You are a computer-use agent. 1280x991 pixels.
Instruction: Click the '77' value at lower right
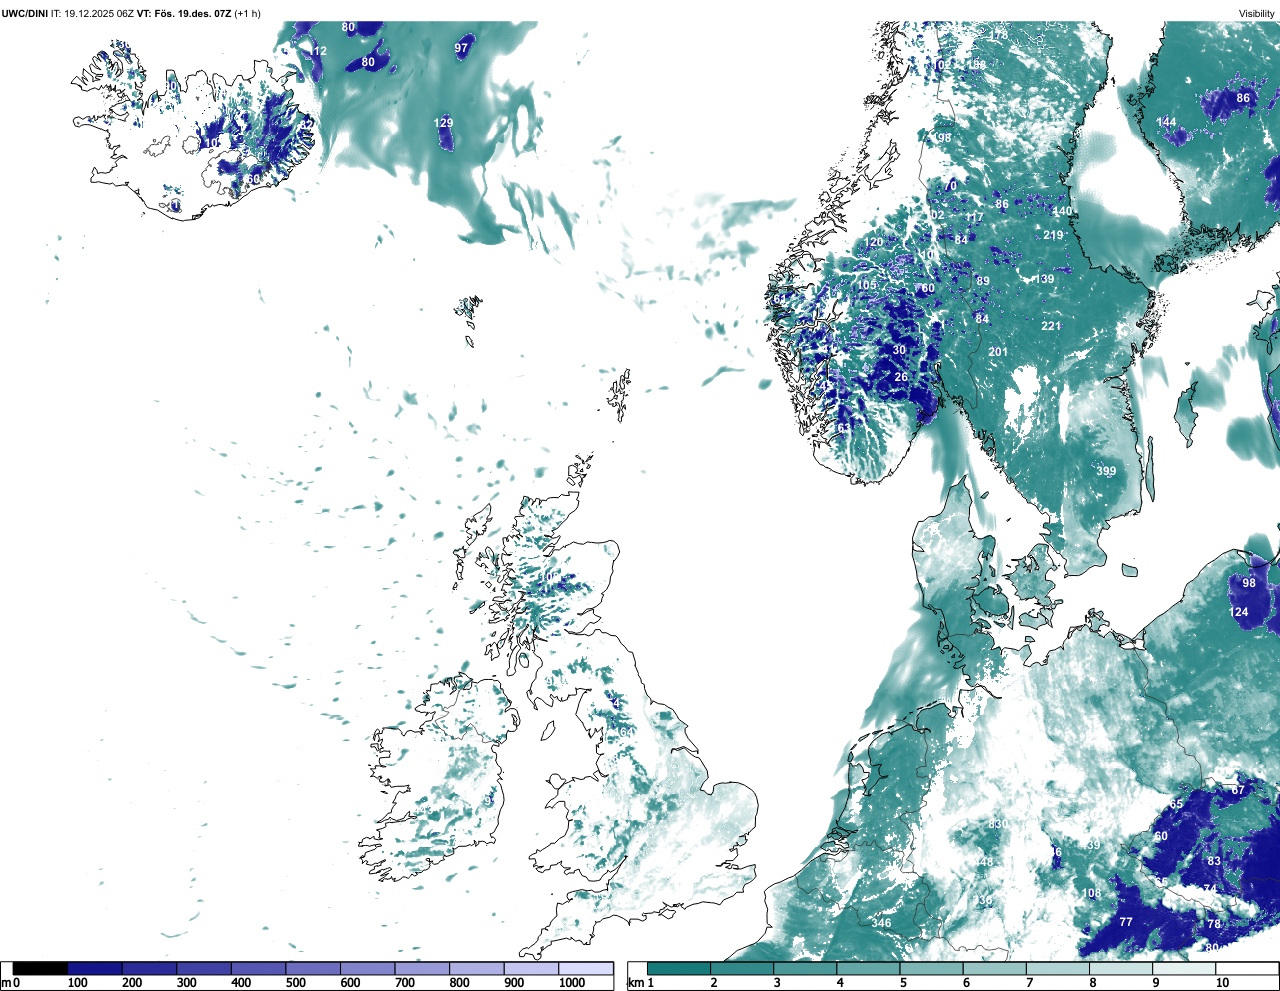pos(1126,923)
